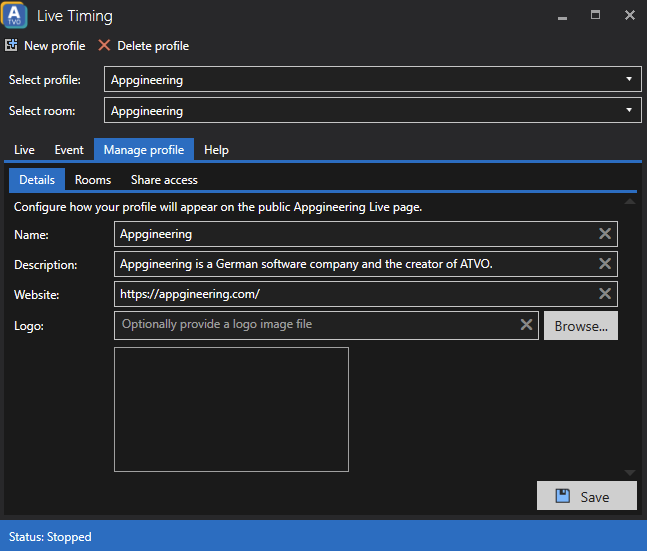Click the New profile plus icon
Image resolution: width=647 pixels, height=551 pixels.
(11, 45)
